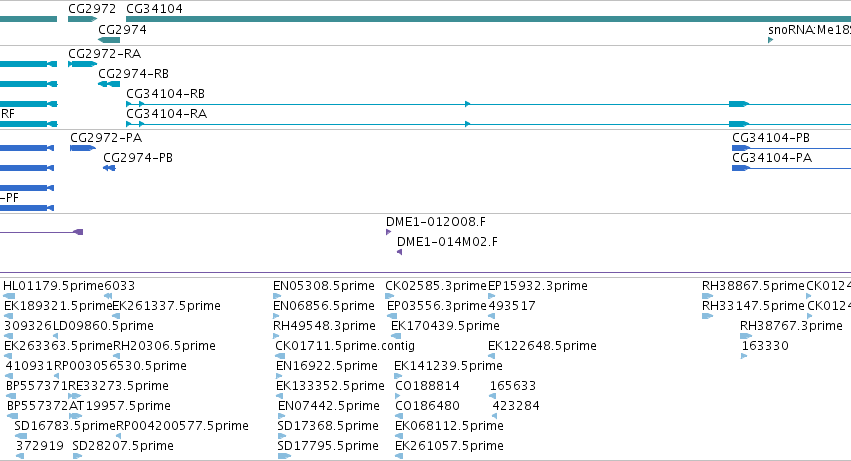Select the SD17795.5prime EST glyph
The height and width of the screenshot is (461, 851).
284,456
